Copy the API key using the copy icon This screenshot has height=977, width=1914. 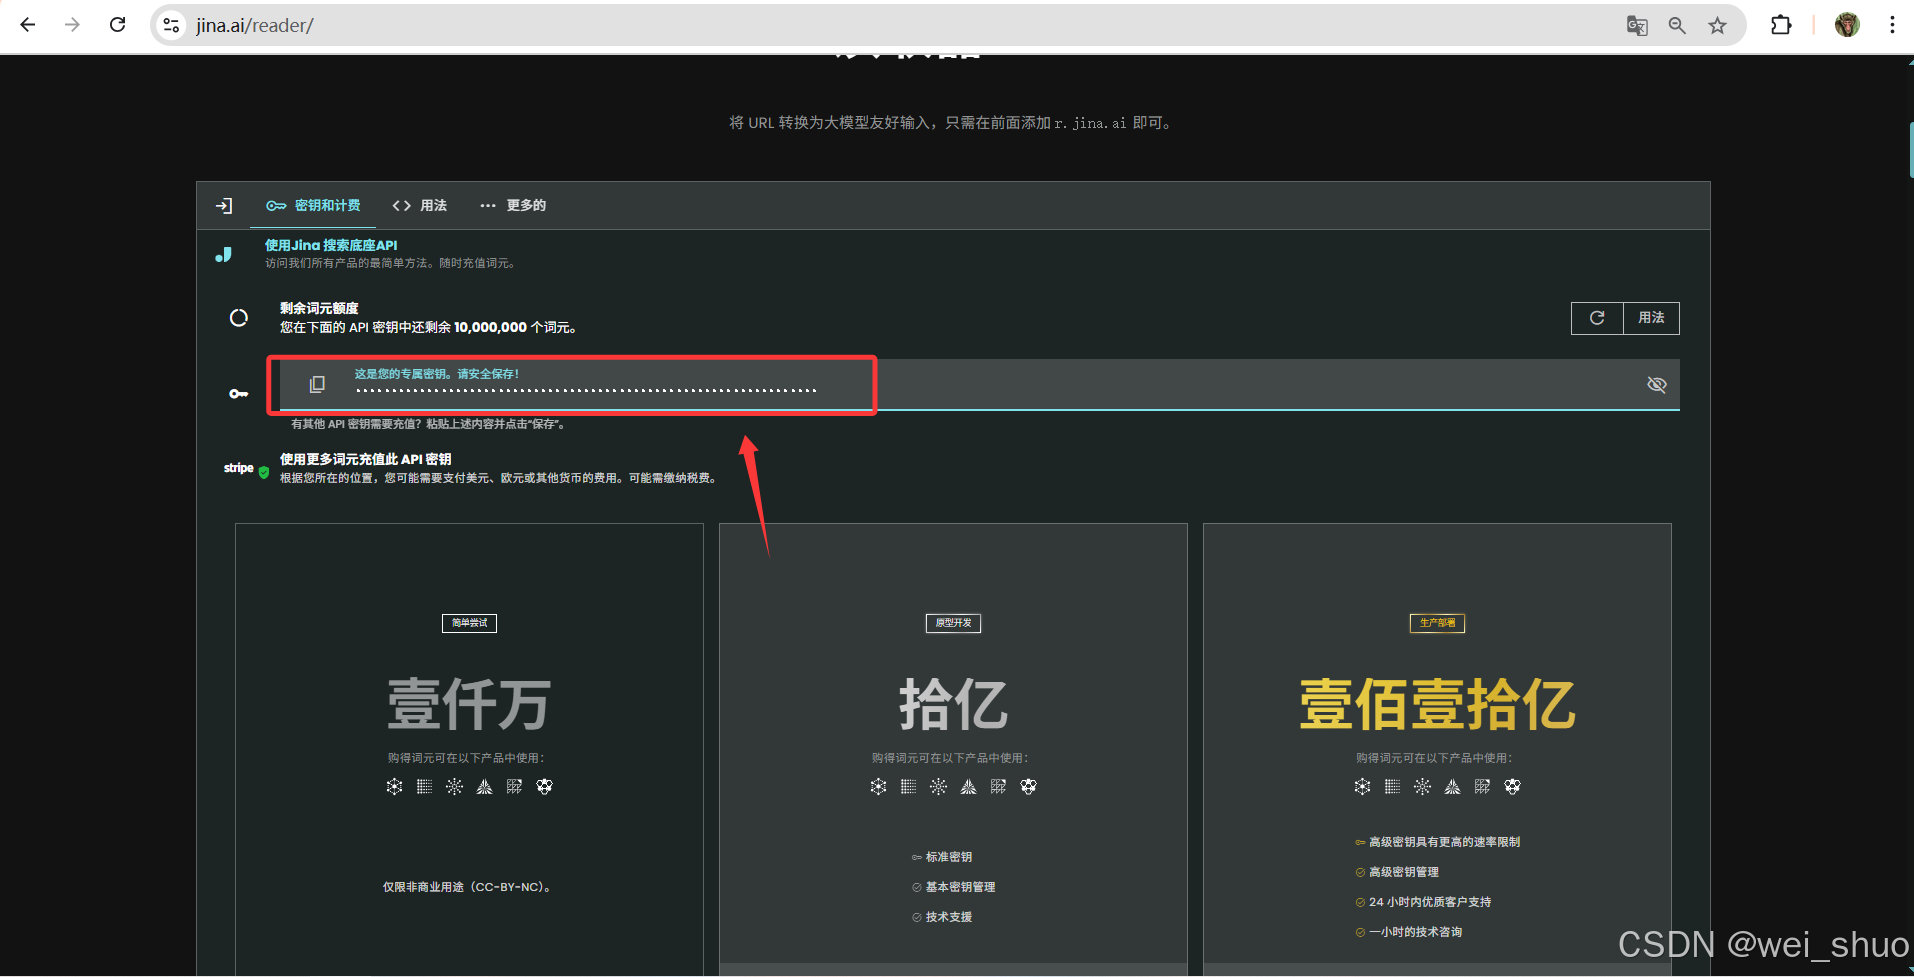pos(317,384)
